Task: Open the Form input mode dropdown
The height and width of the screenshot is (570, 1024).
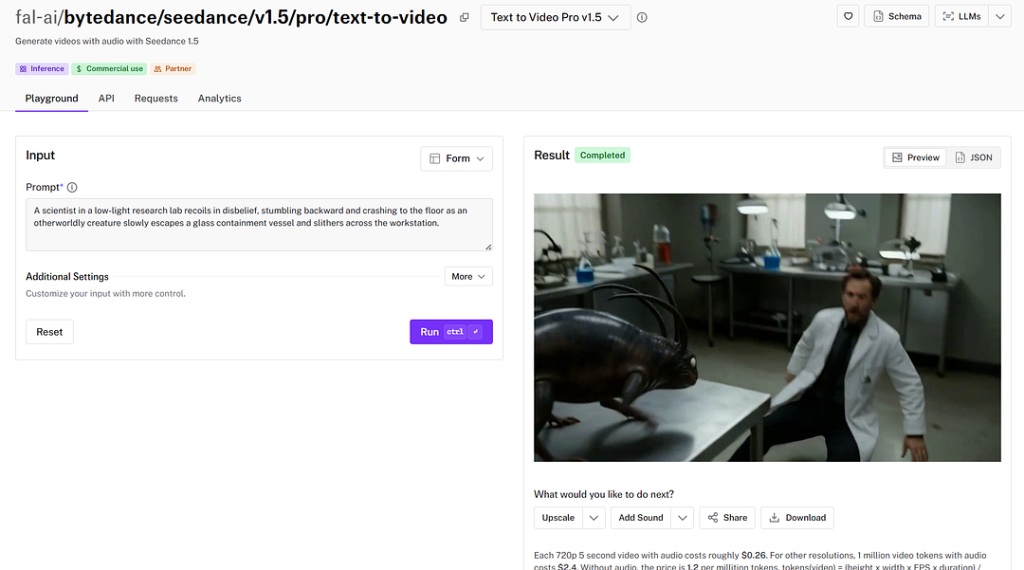Action: (456, 159)
